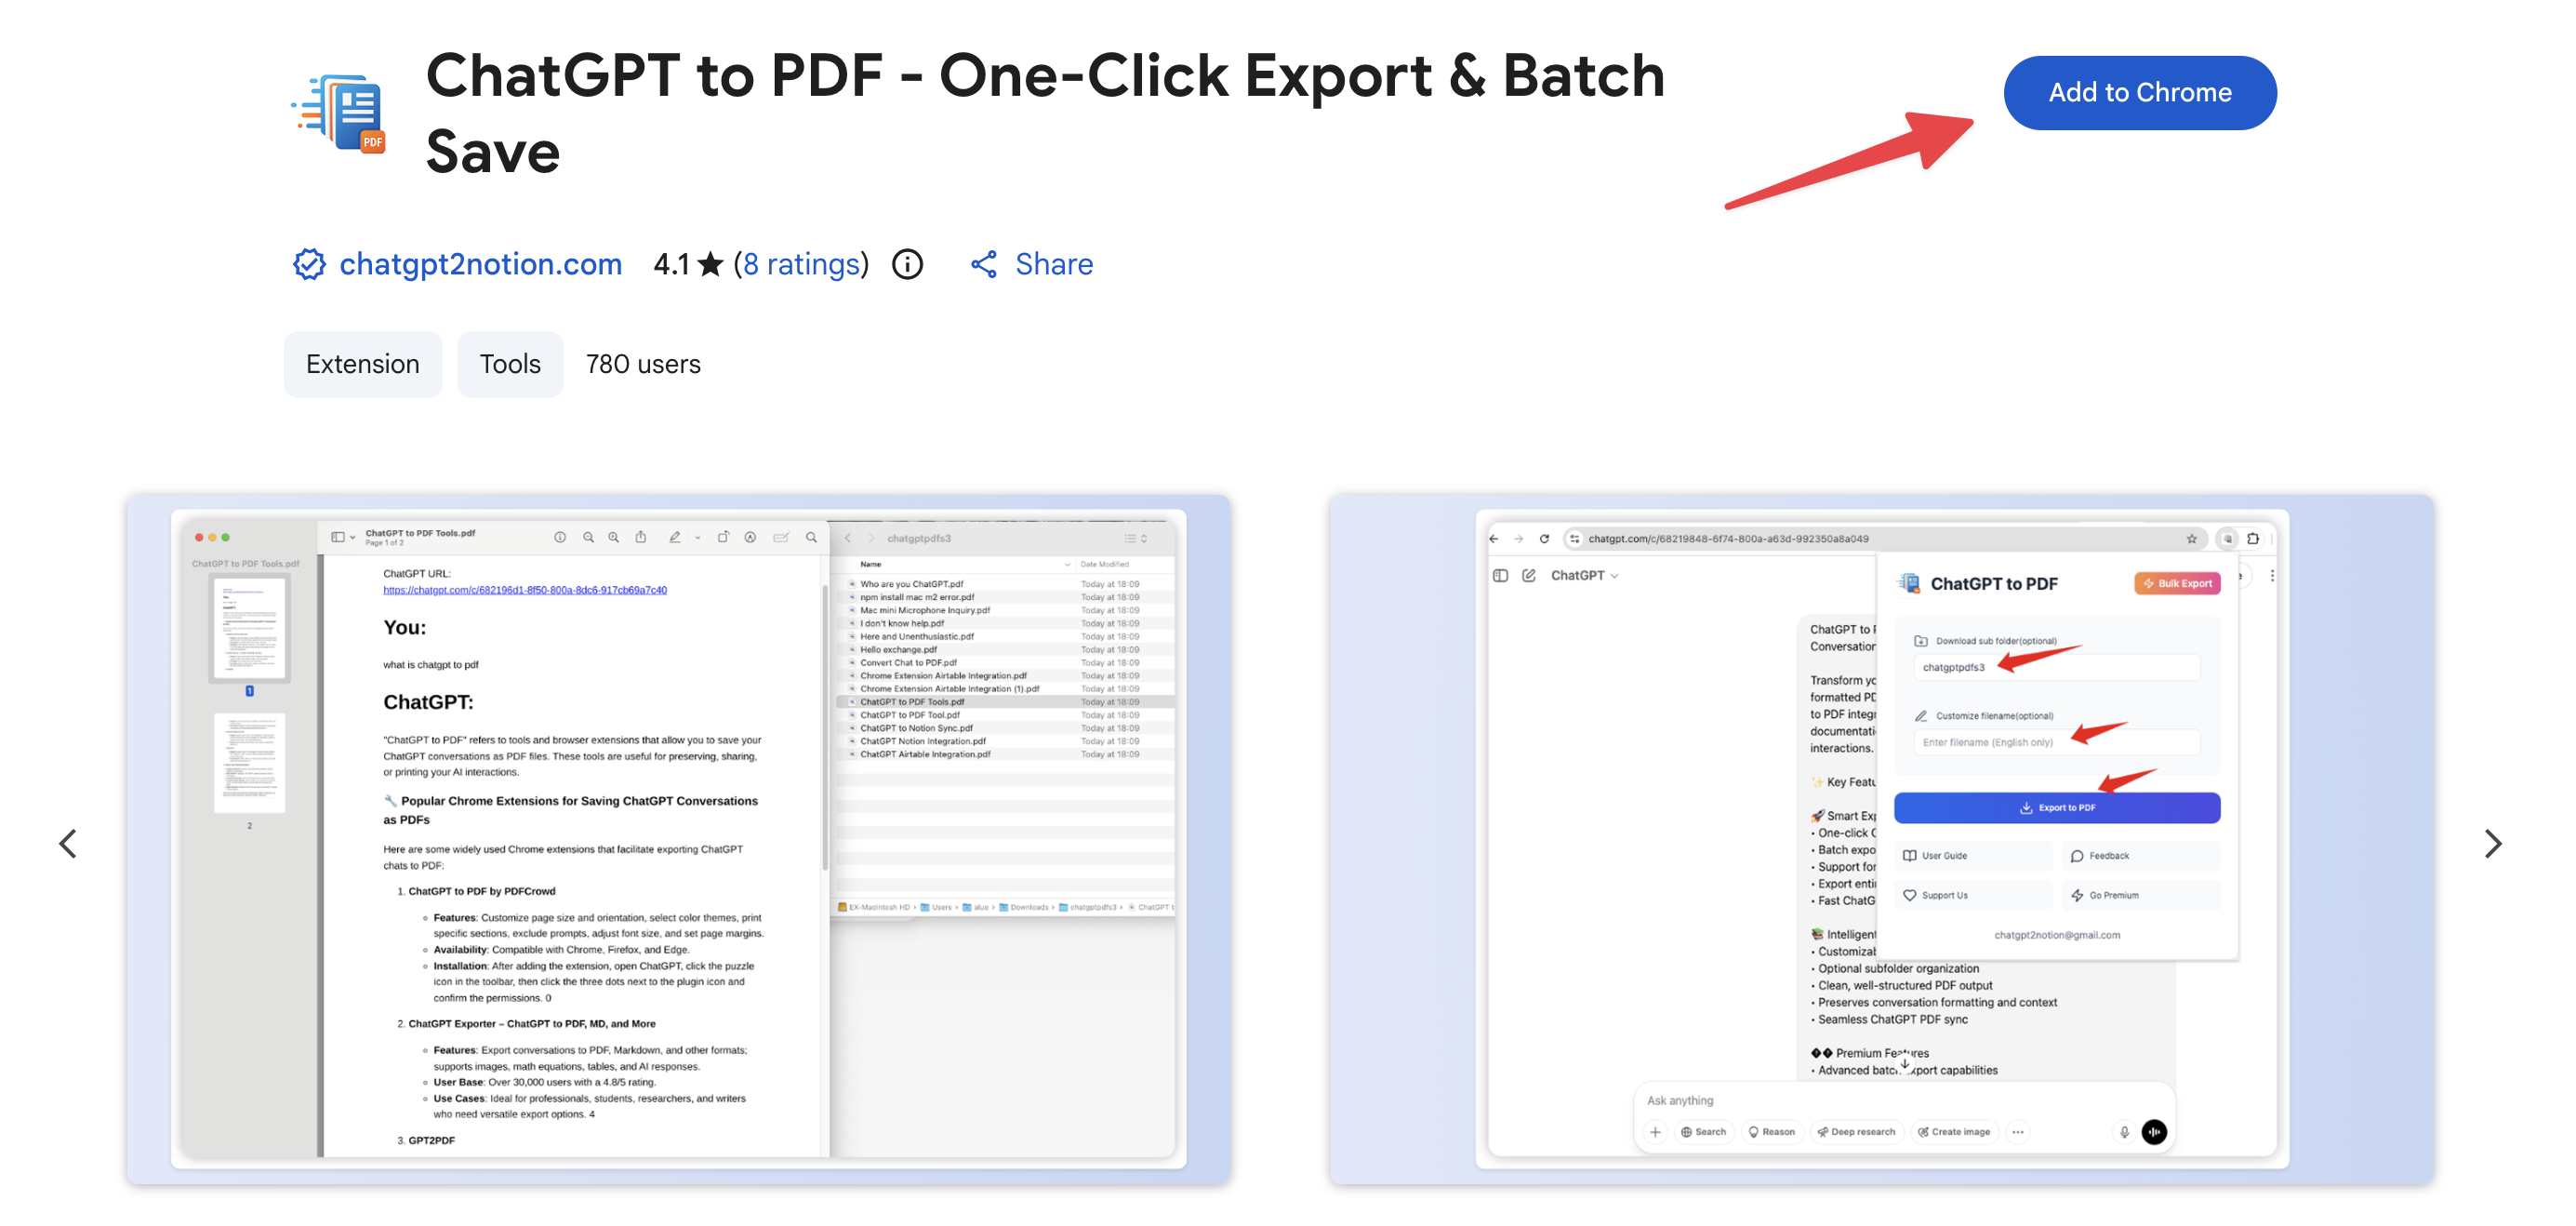Image resolution: width=2576 pixels, height=1226 pixels.
Task: Click the Download sub folder field
Action: pyautogui.click(x=2056, y=667)
